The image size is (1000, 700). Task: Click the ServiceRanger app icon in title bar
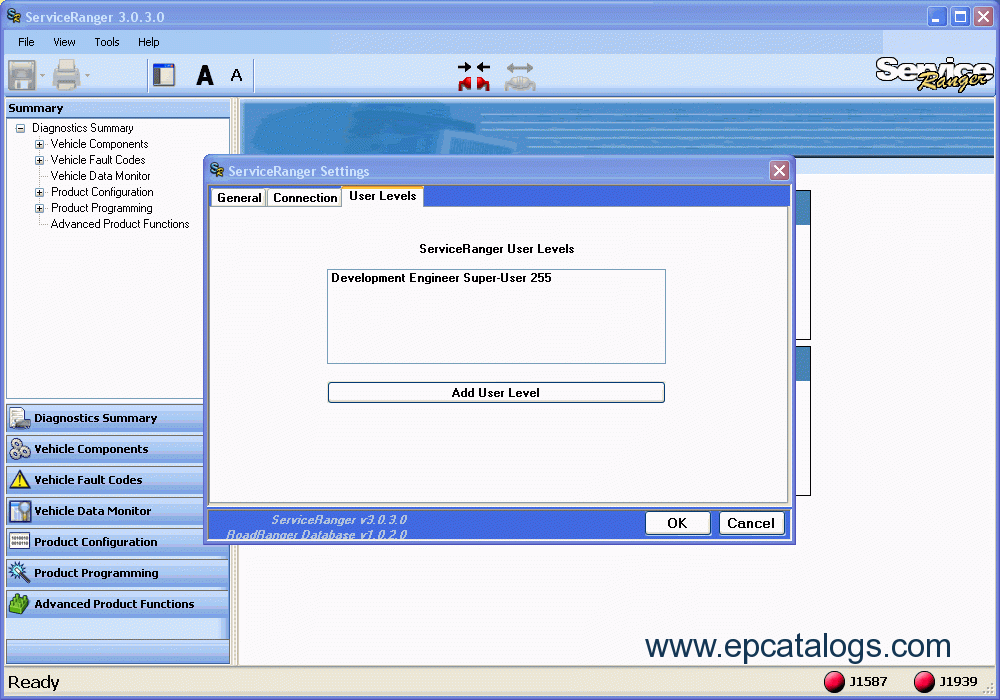[x=13, y=16]
